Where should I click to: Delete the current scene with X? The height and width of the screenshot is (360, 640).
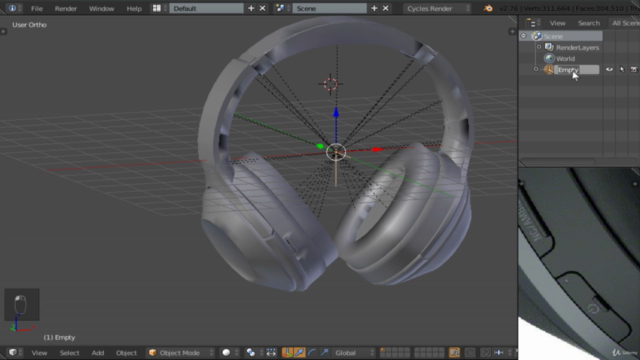(x=386, y=8)
